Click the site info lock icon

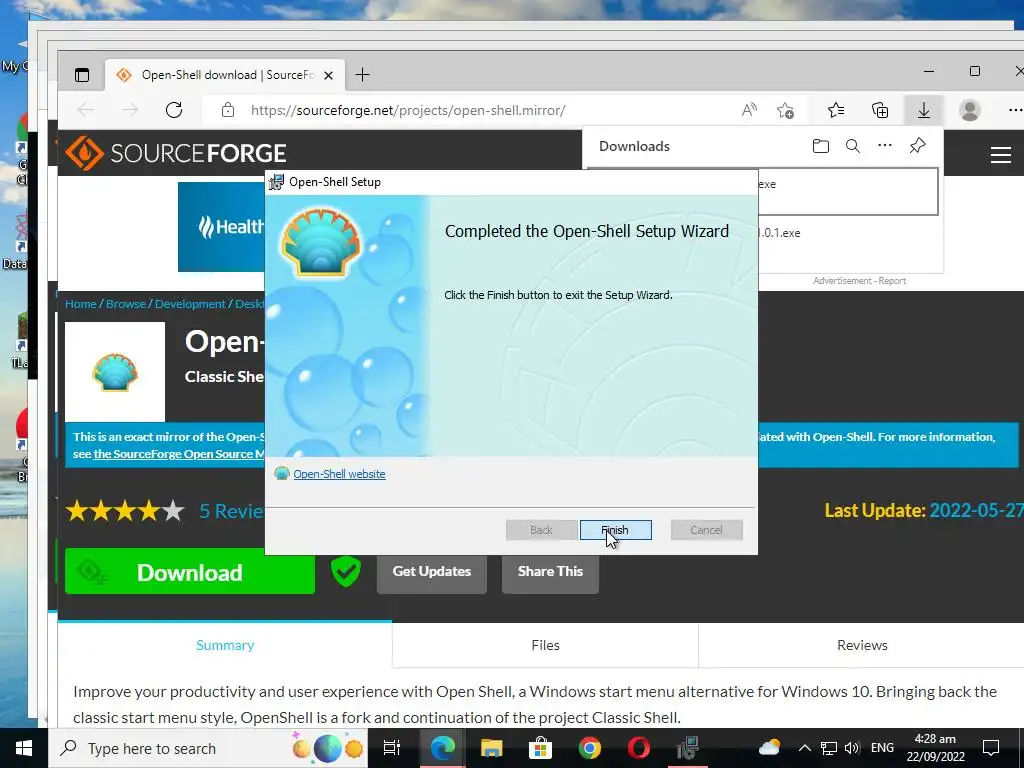pyautogui.click(x=227, y=110)
